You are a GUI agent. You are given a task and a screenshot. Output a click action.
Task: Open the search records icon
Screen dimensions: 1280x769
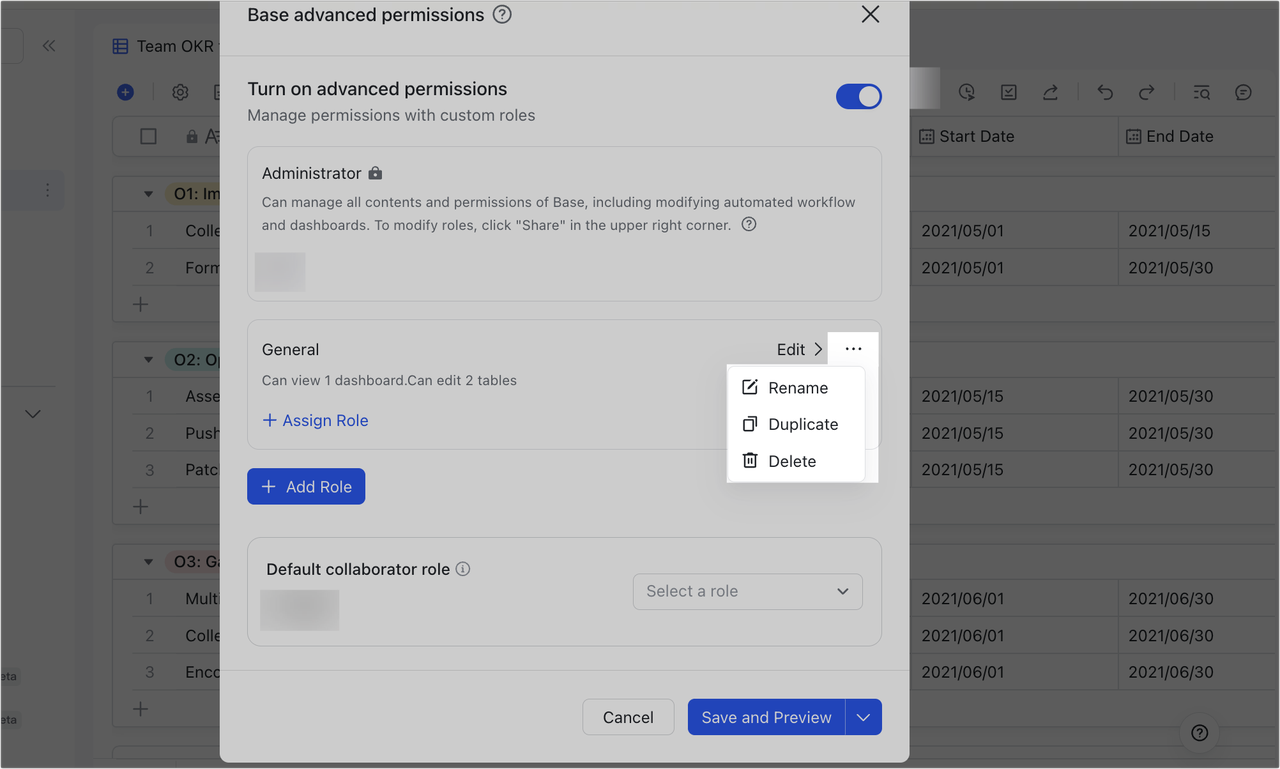(x=1200, y=91)
